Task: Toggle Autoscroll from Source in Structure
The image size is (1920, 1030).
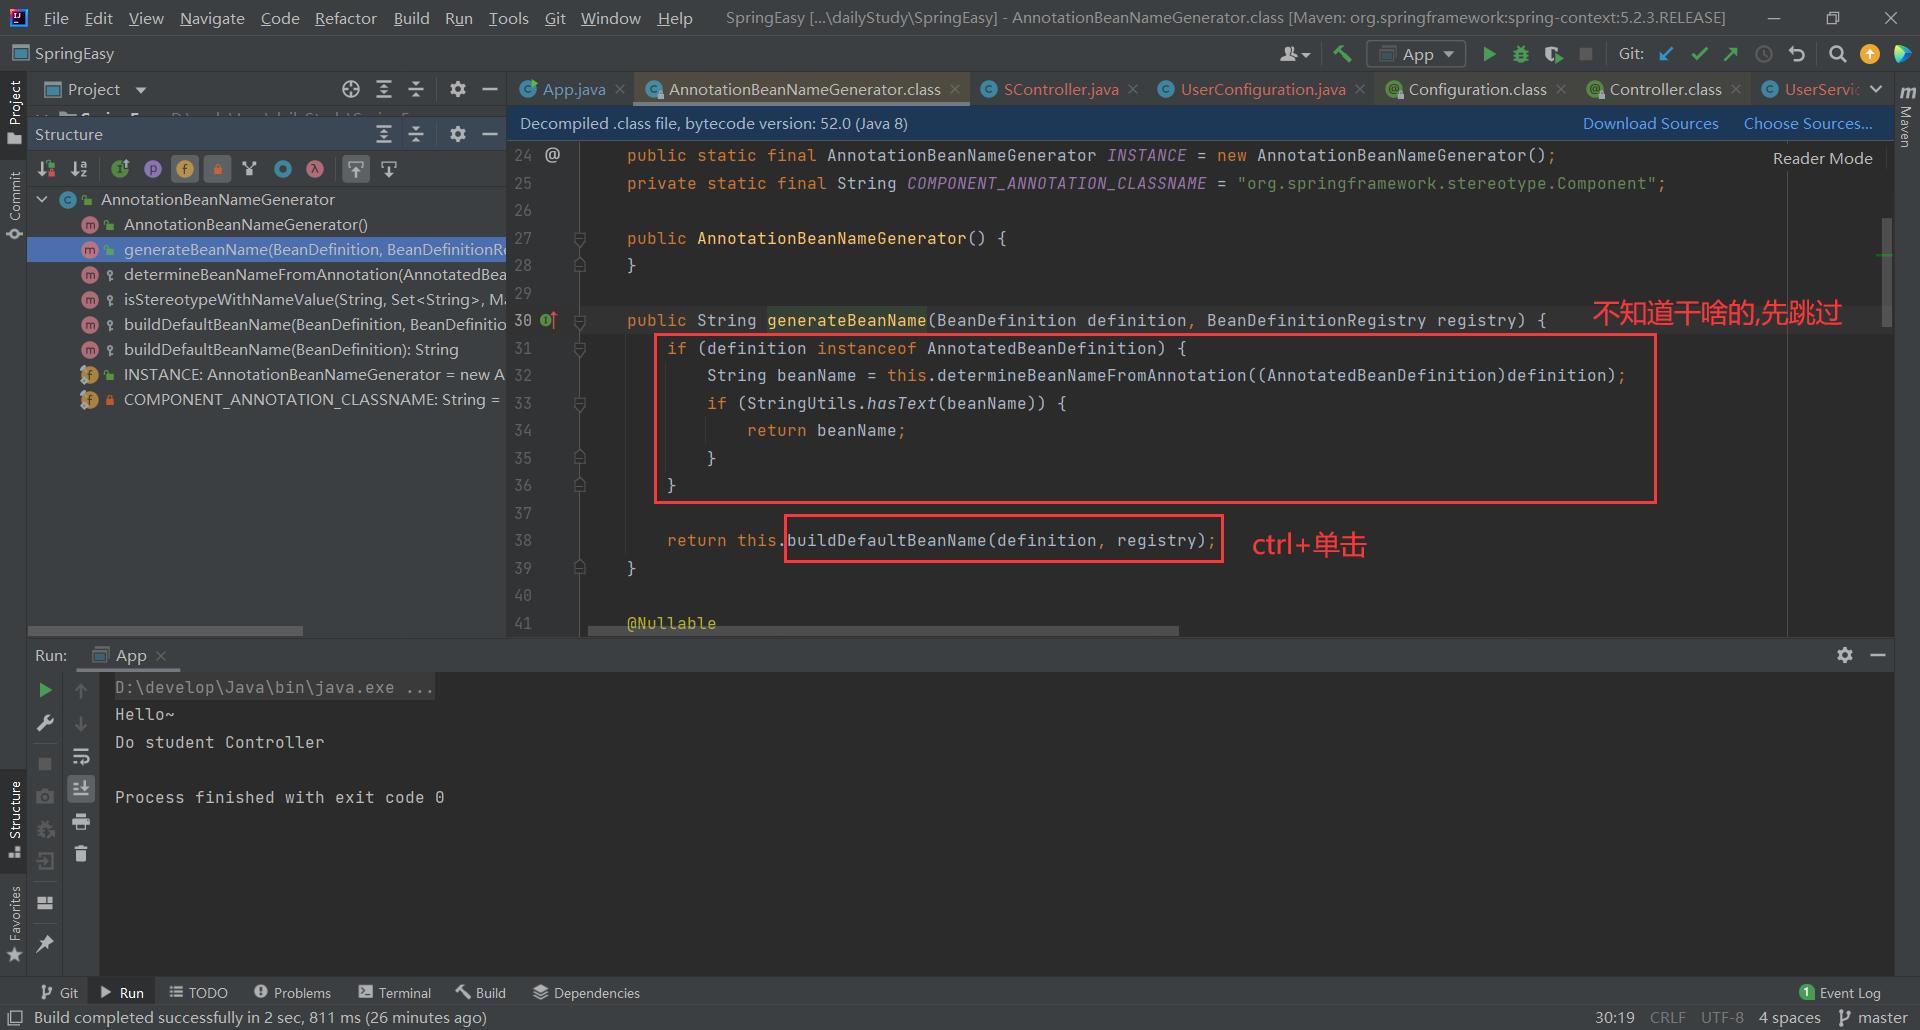Action: click(x=389, y=169)
